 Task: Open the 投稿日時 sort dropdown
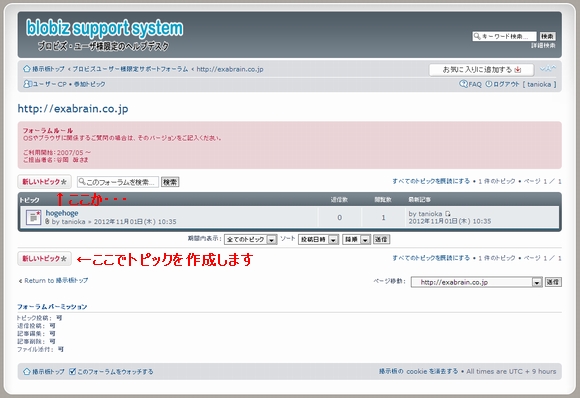[318, 240]
